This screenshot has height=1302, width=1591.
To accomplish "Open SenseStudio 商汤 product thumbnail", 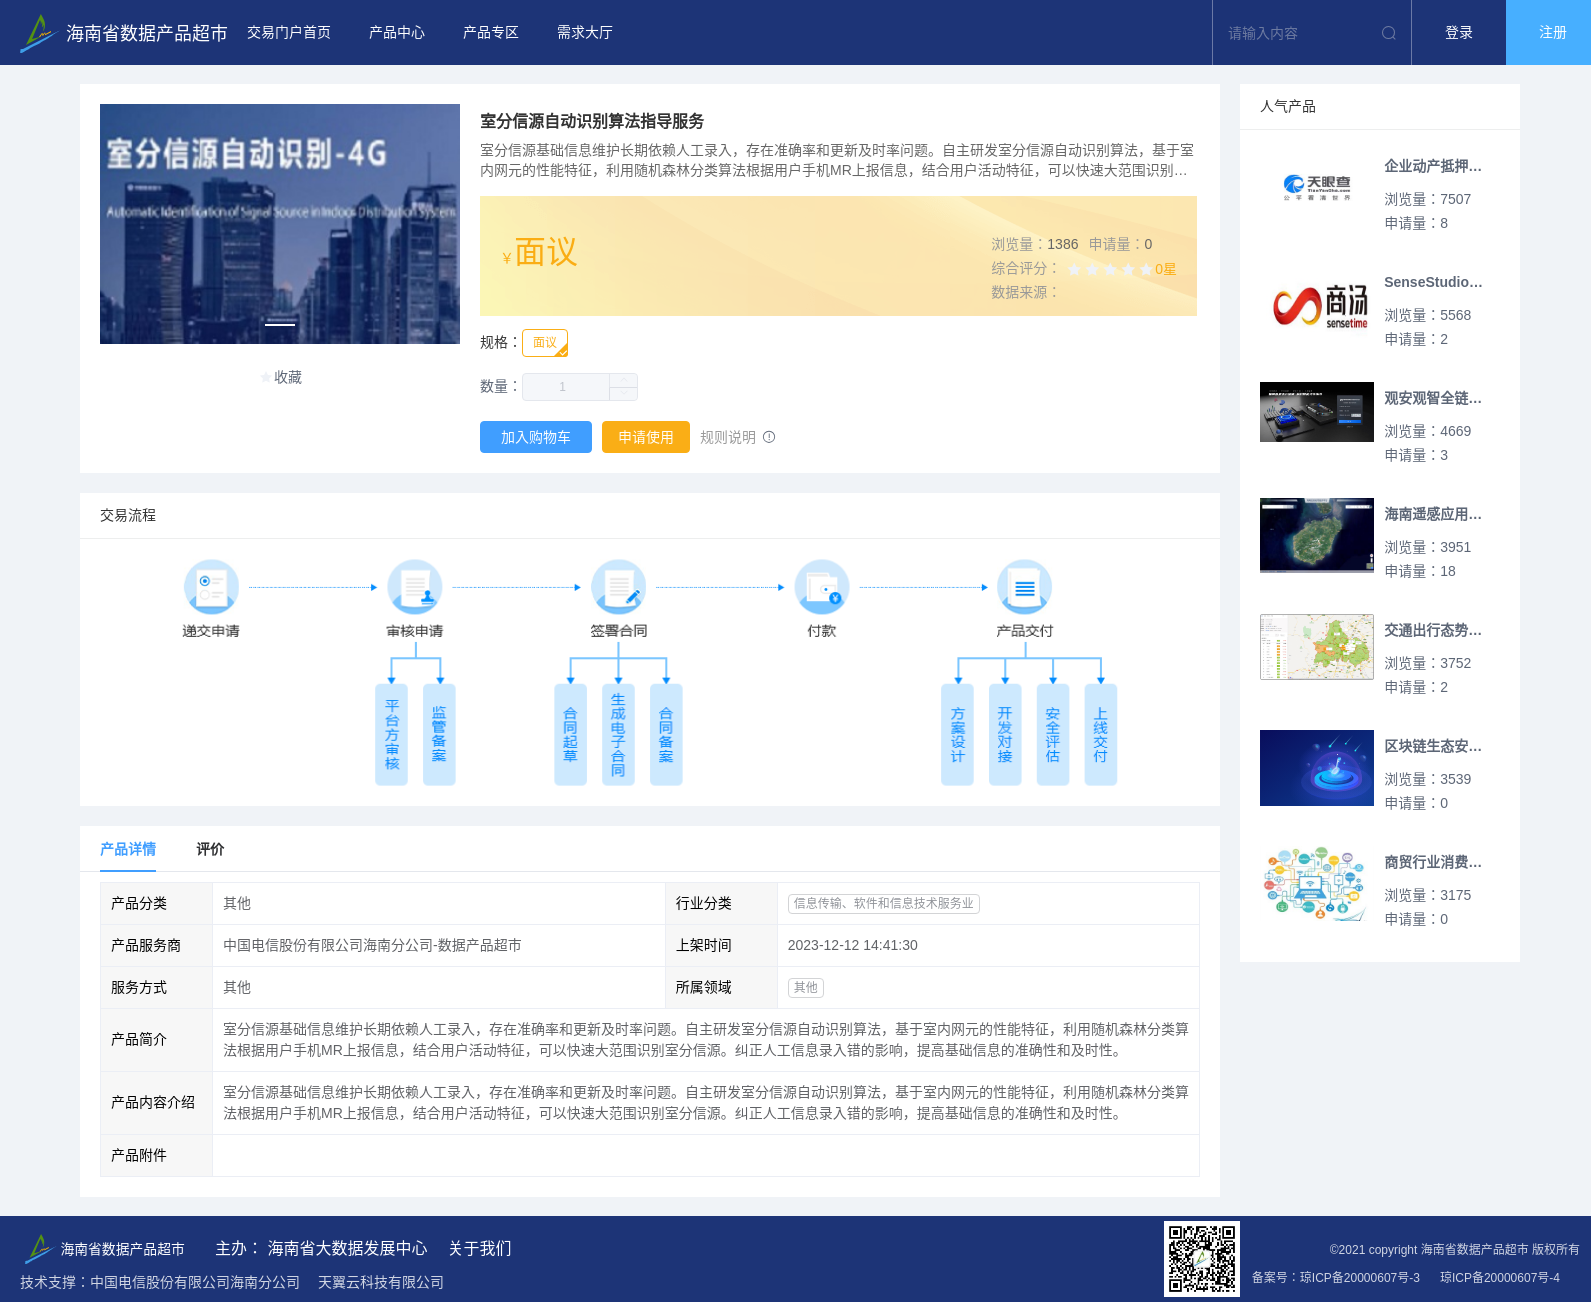I will click(1317, 304).
